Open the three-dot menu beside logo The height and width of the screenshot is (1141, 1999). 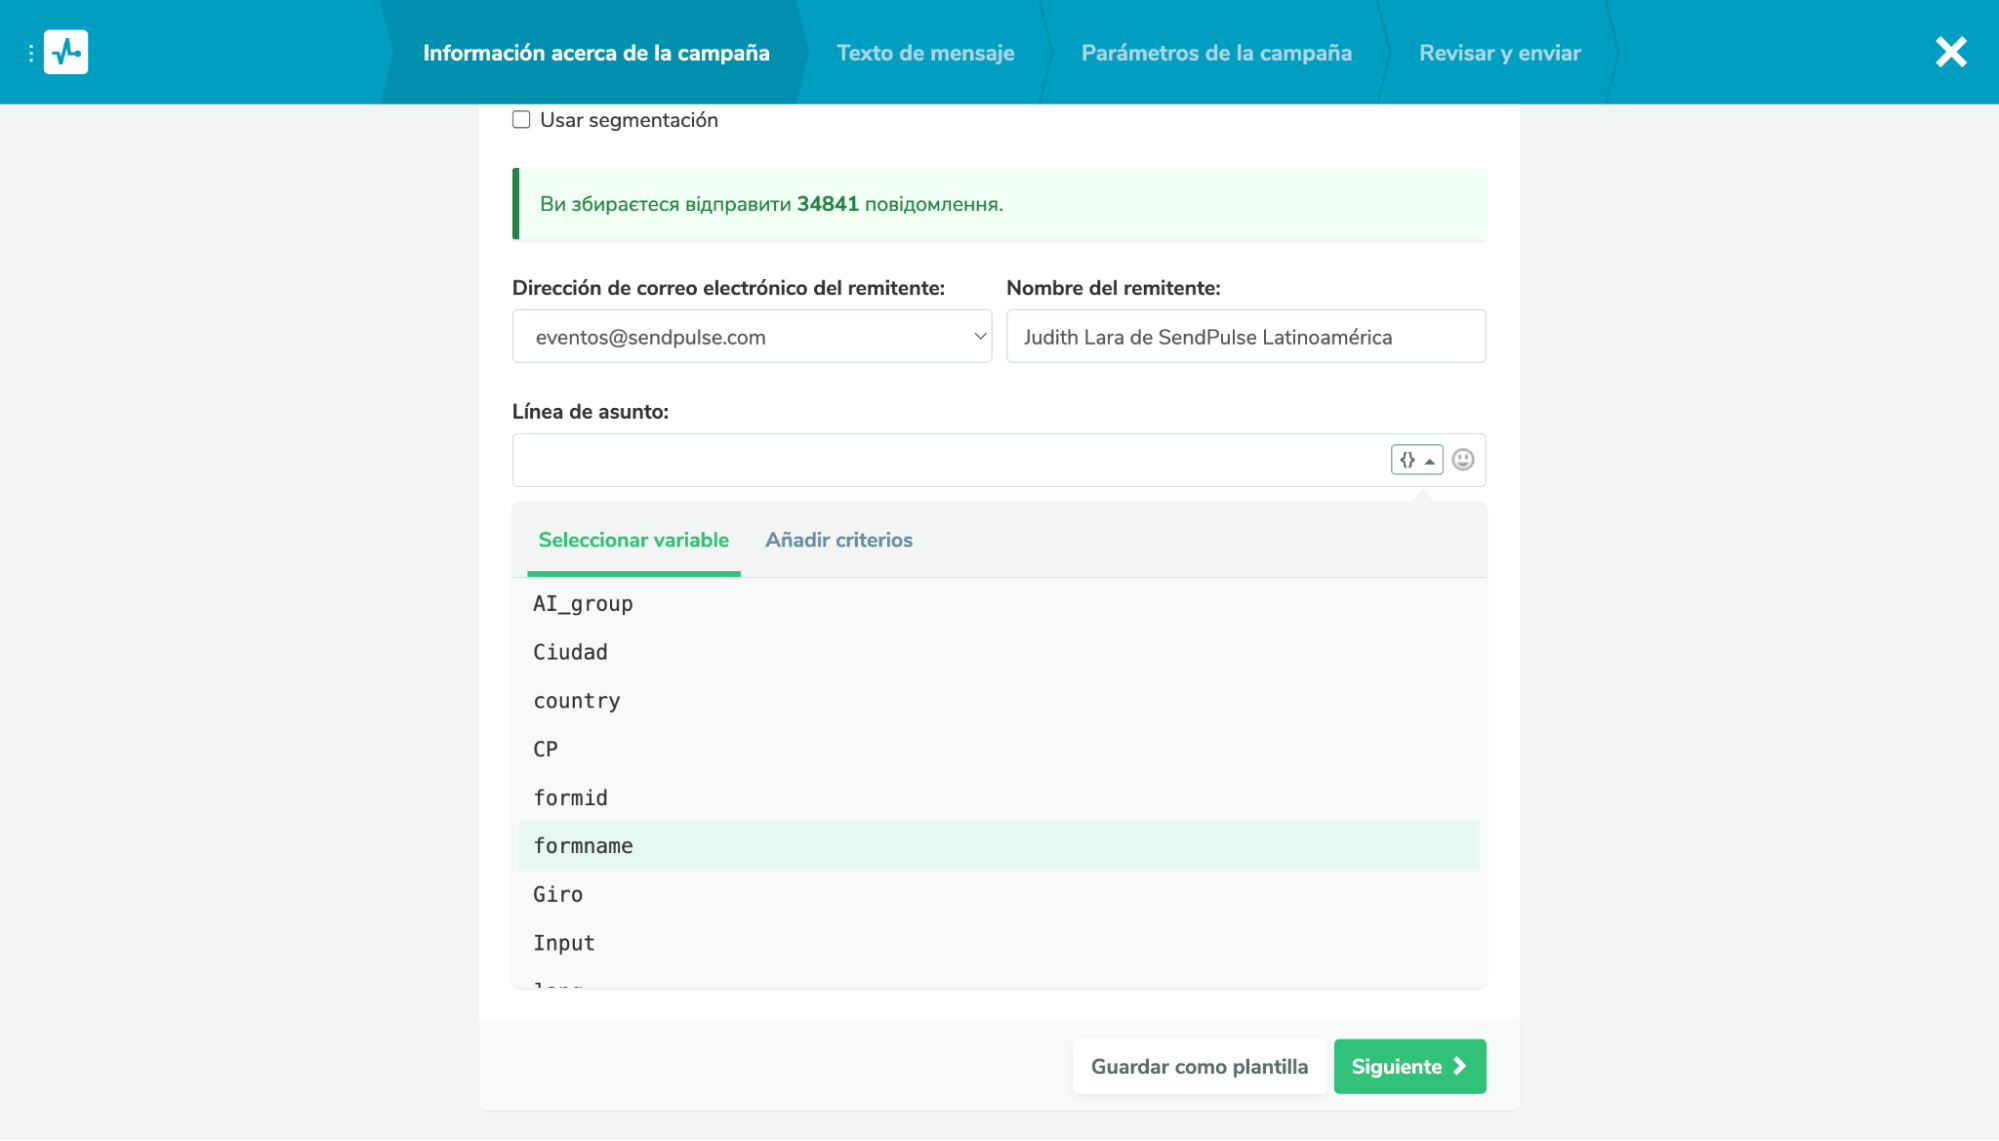point(31,52)
